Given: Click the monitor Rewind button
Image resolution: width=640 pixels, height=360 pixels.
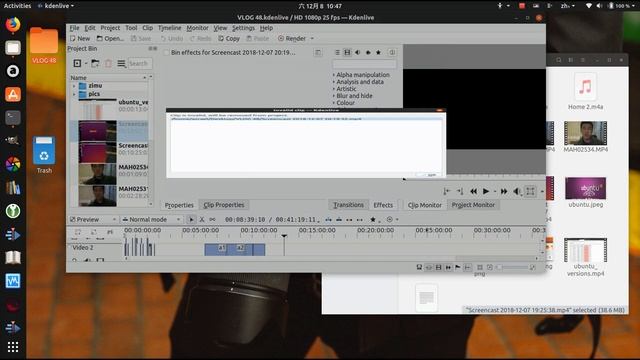Looking at the screenshot, I should [473, 191].
